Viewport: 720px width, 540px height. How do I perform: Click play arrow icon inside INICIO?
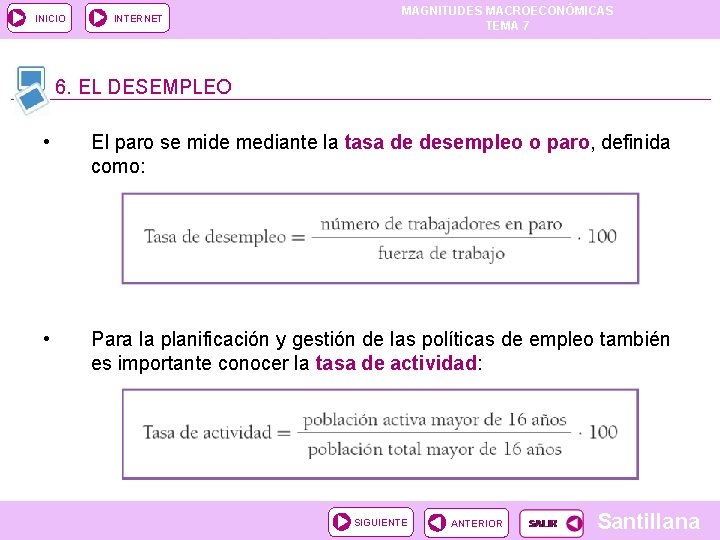click(17, 18)
